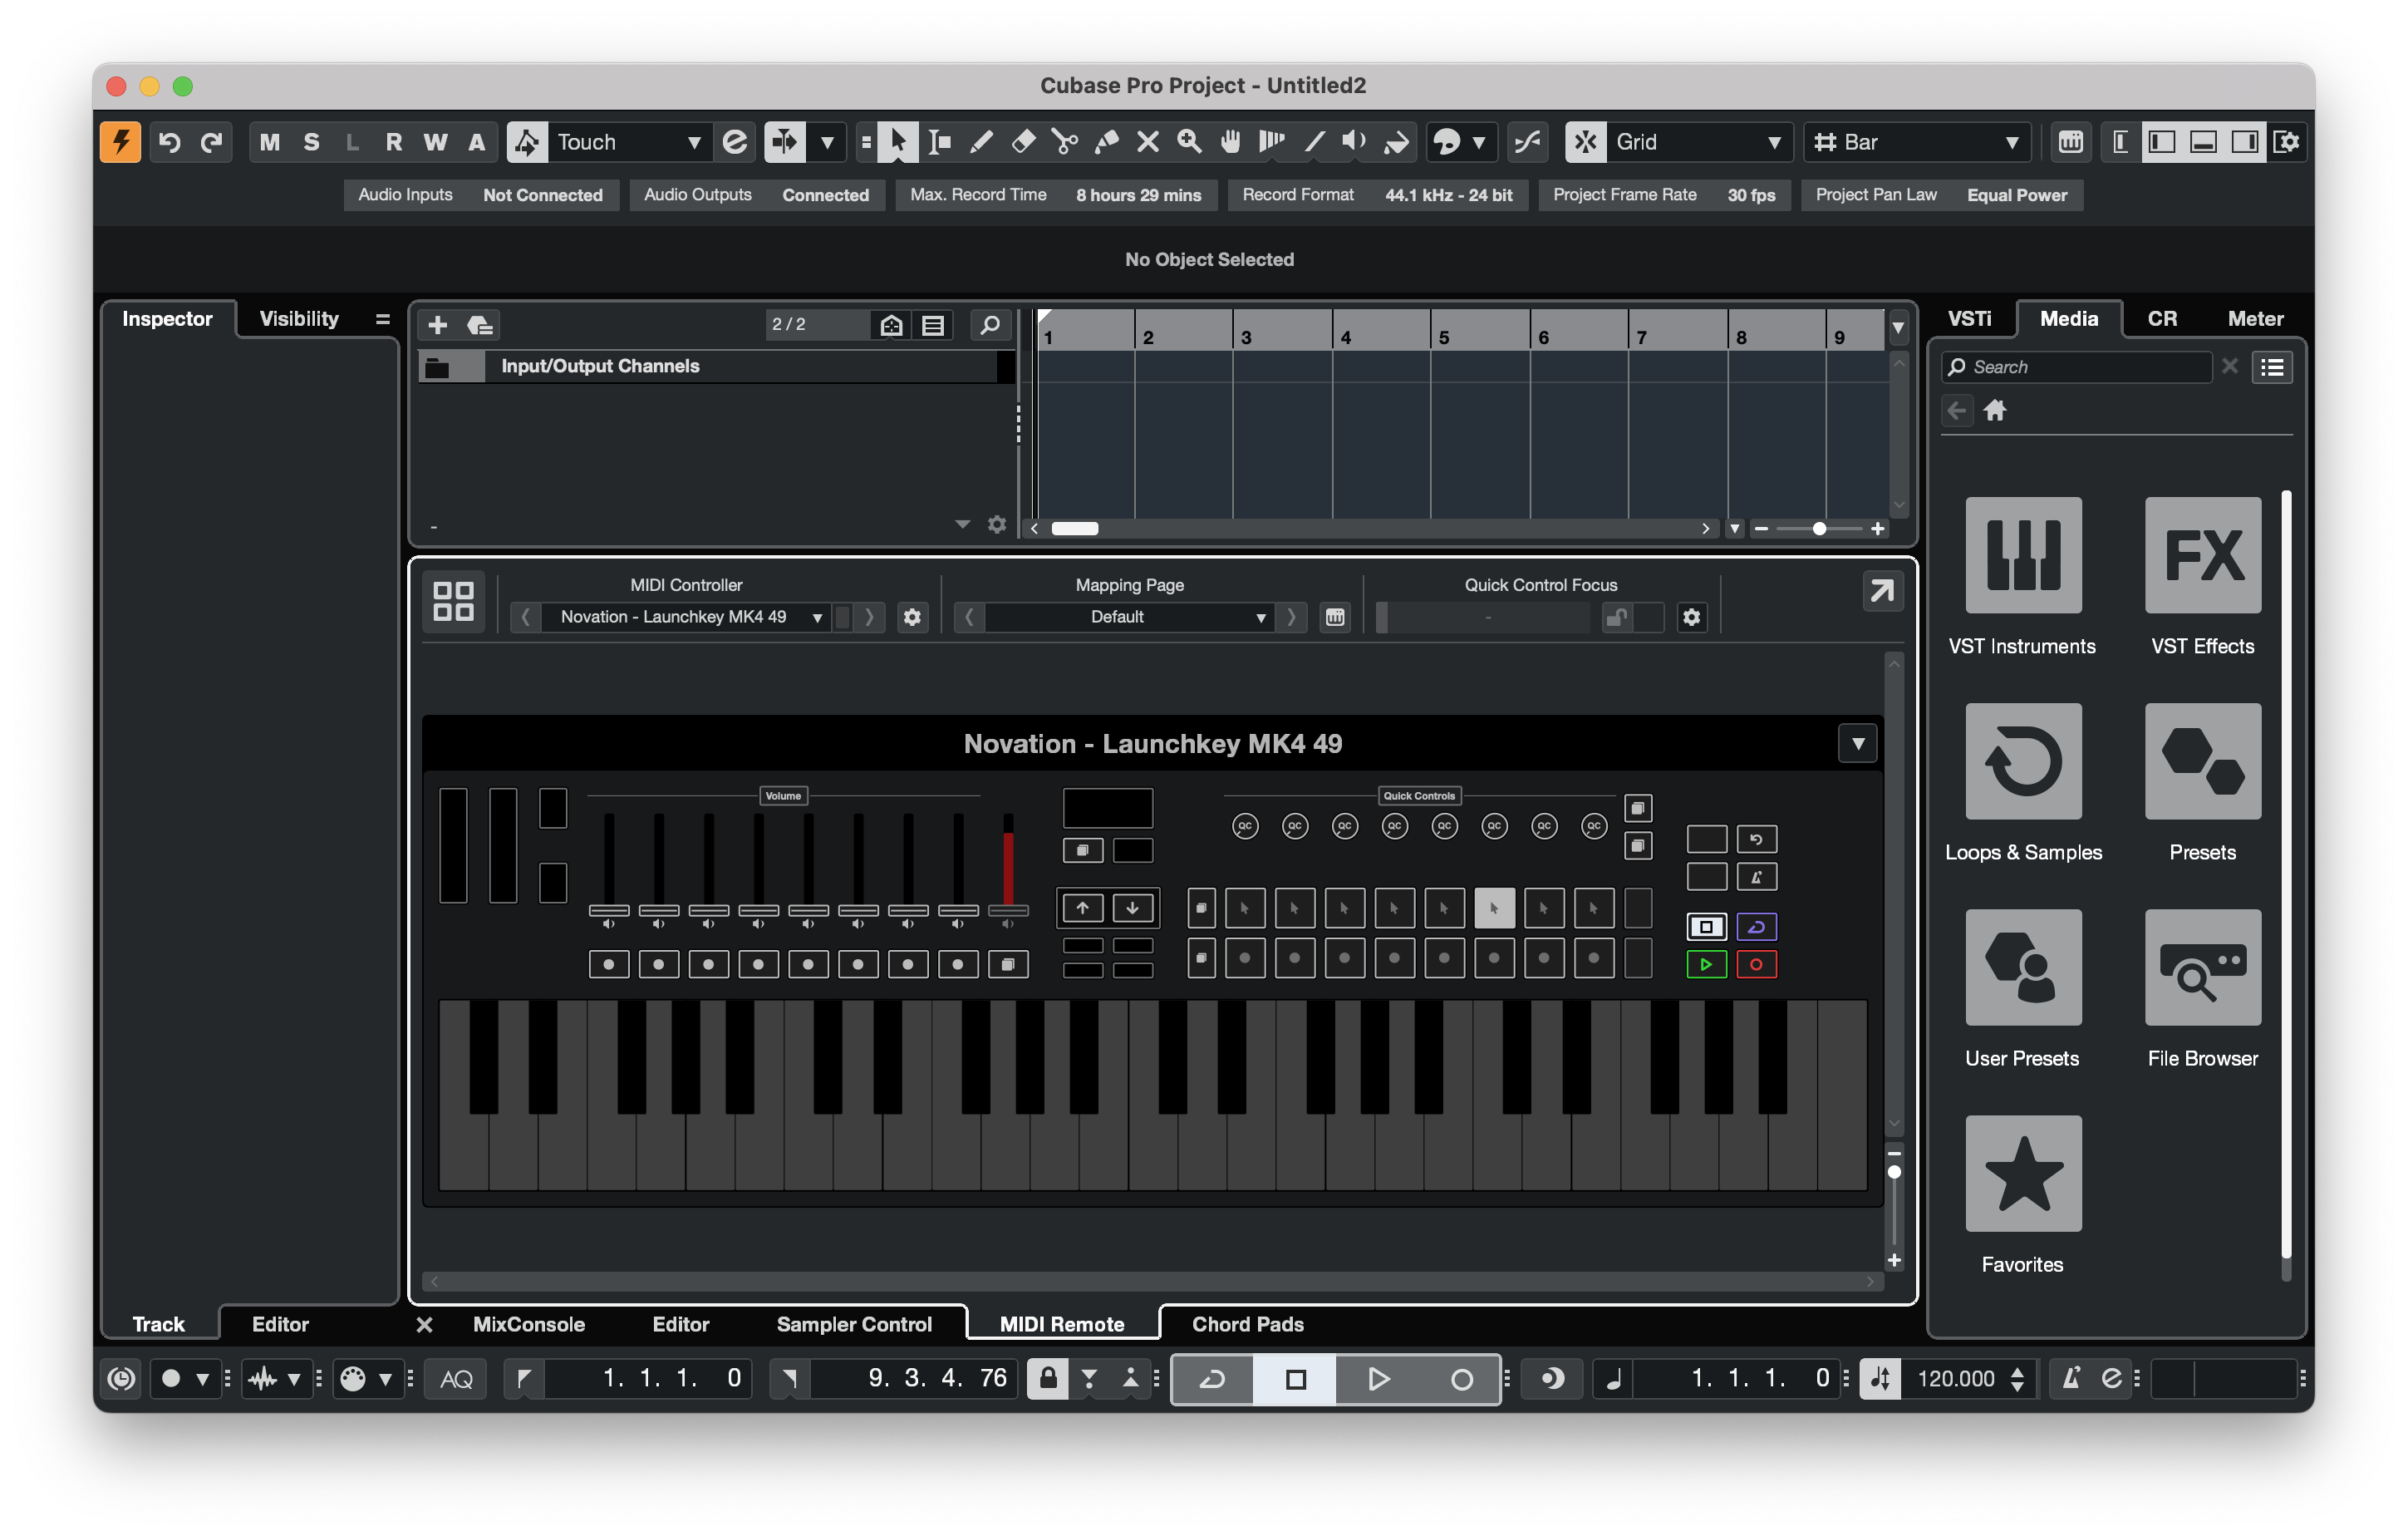Image resolution: width=2408 pixels, height=1536 pixels.
Task: Click the Media rack home icon
Action: [1995, 410]
